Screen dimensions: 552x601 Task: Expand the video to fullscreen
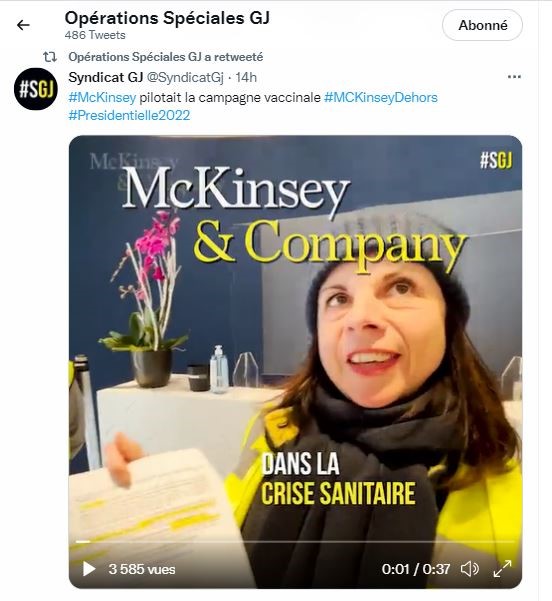point(502,568)
